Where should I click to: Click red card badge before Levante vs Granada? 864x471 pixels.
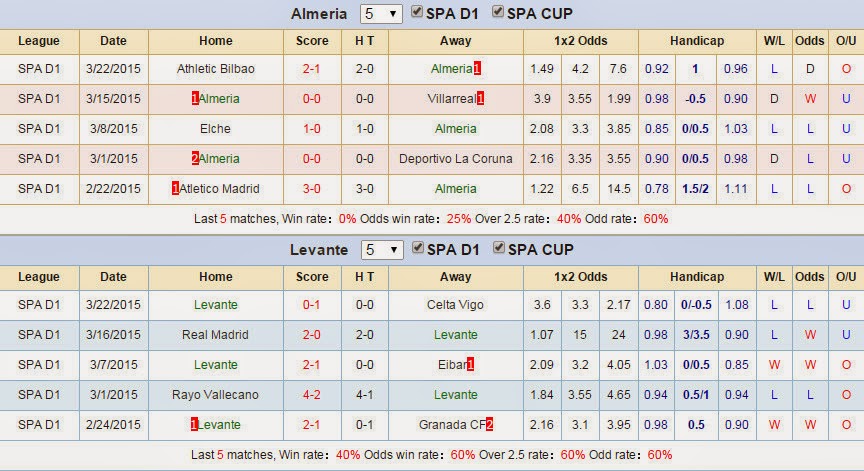(193, 425)
